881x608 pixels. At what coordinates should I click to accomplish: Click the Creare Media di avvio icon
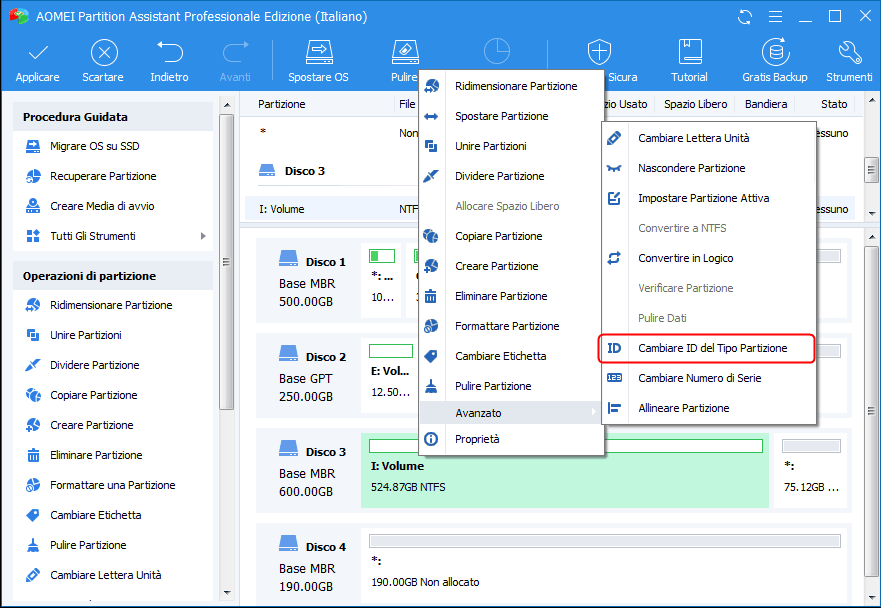tap(33, 206)
